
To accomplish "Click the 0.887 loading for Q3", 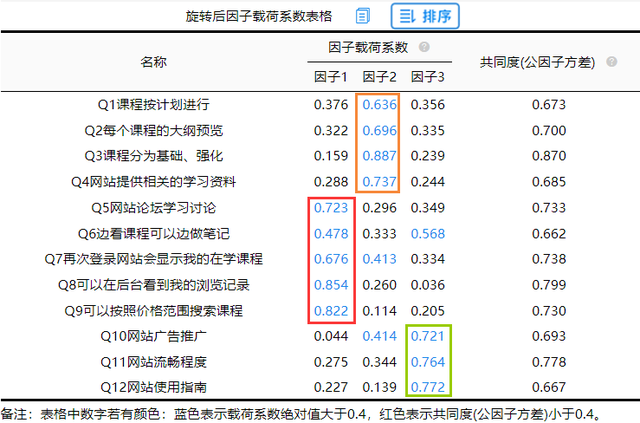I will click(x=379, y=156).
